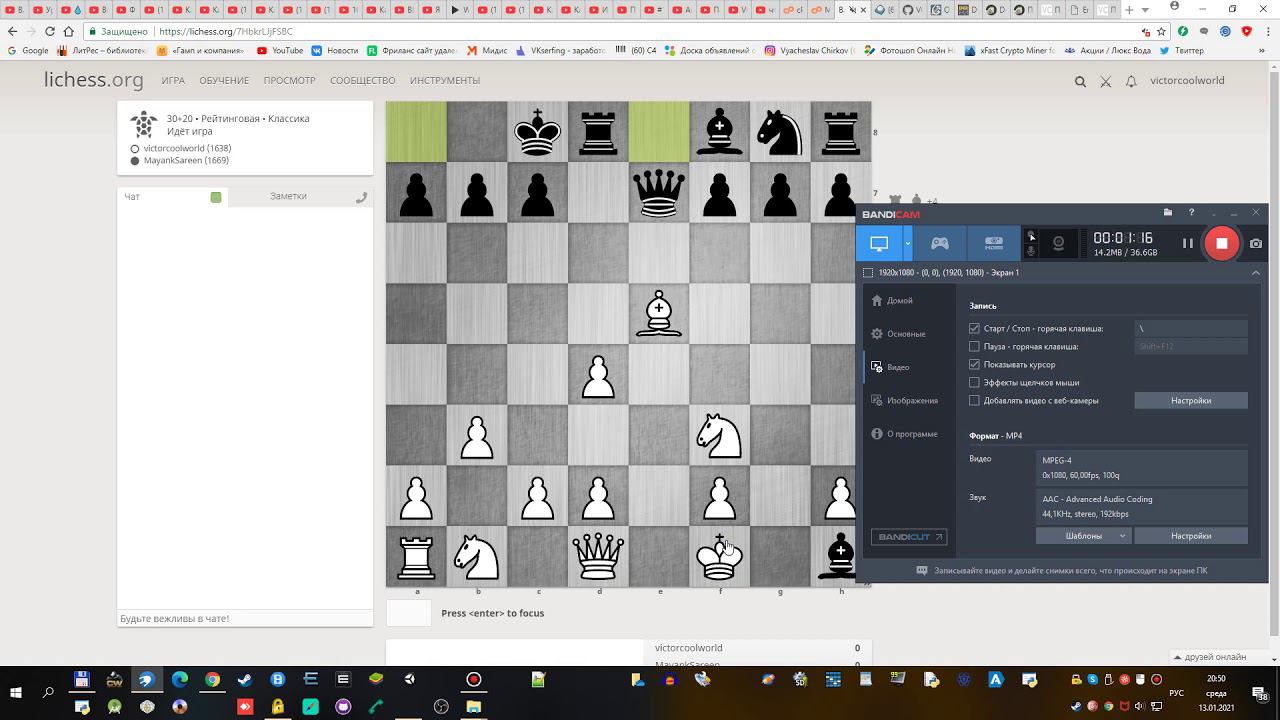Toggle Показывать курсор checkbox
This screenshot has width=1280, height=720.
(x=974, y=364)
